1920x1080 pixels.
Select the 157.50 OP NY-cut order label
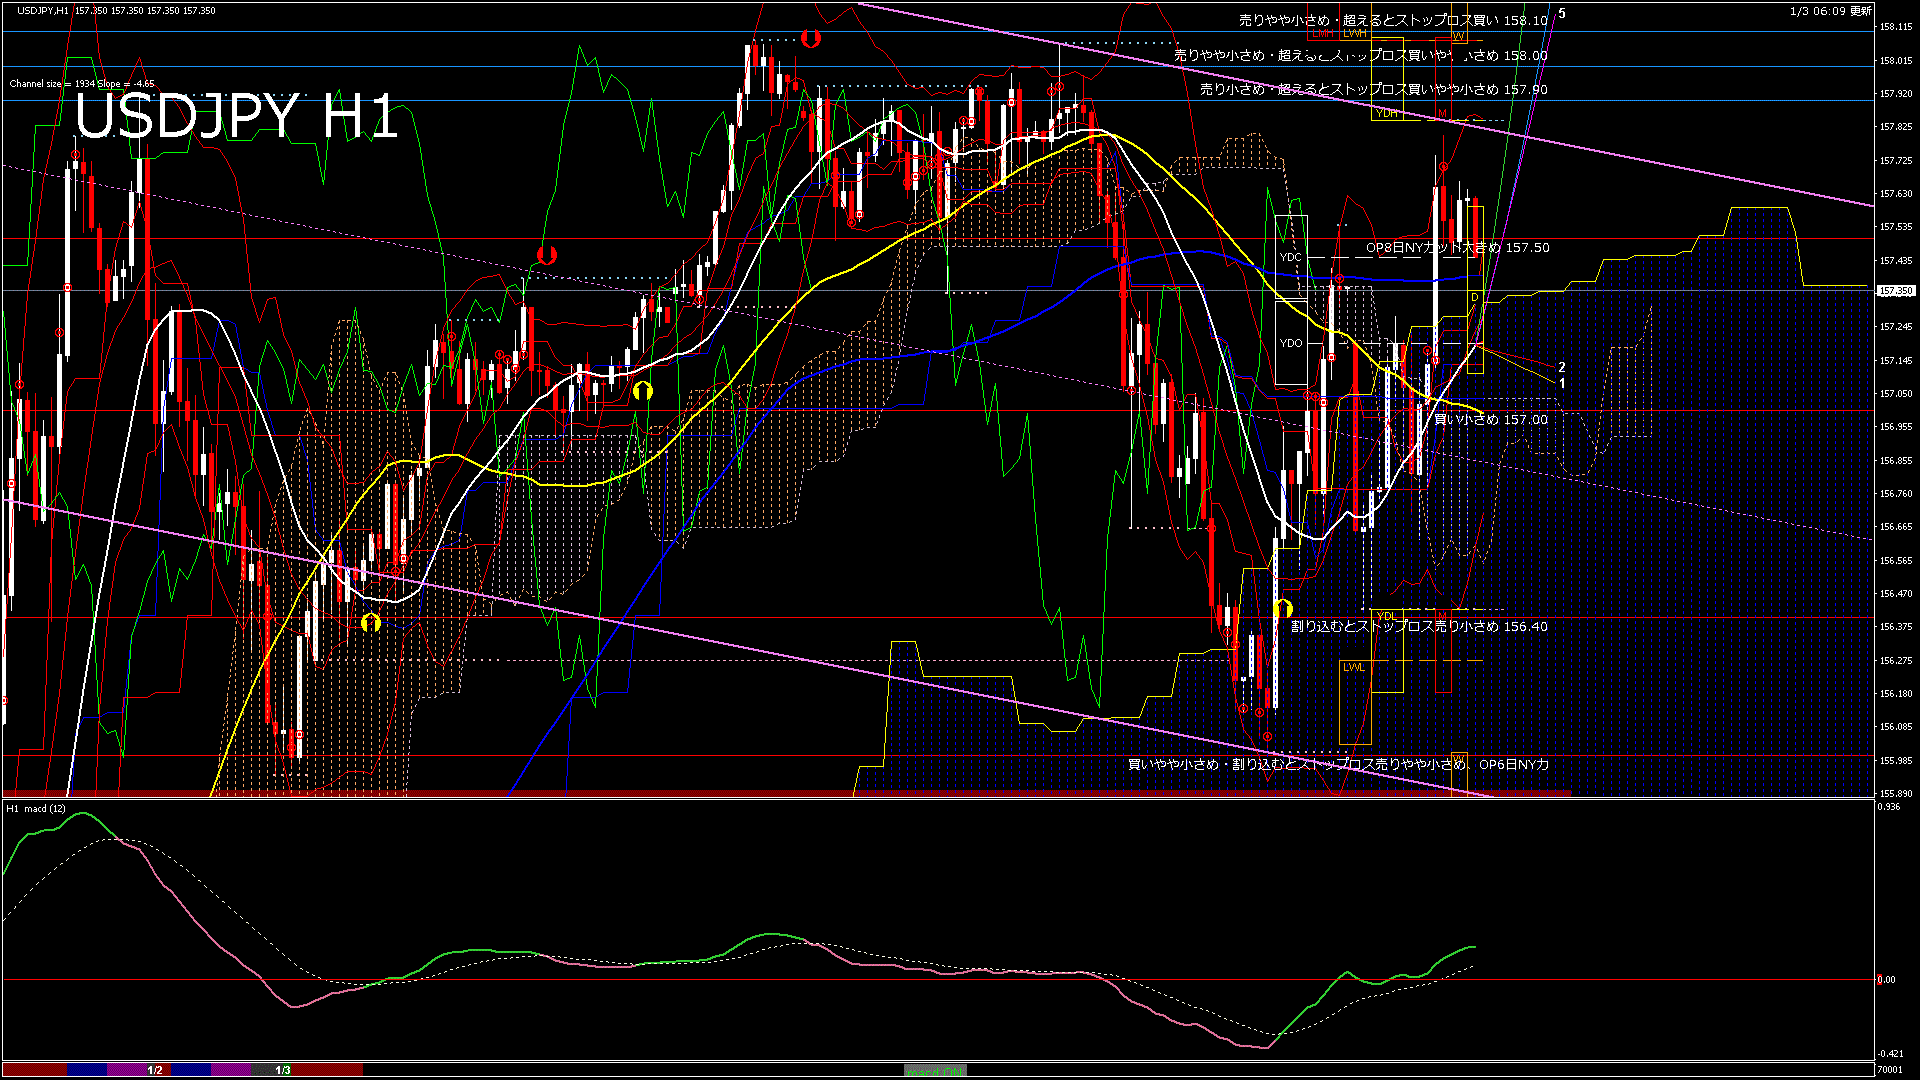click(x=1457, y=247)
